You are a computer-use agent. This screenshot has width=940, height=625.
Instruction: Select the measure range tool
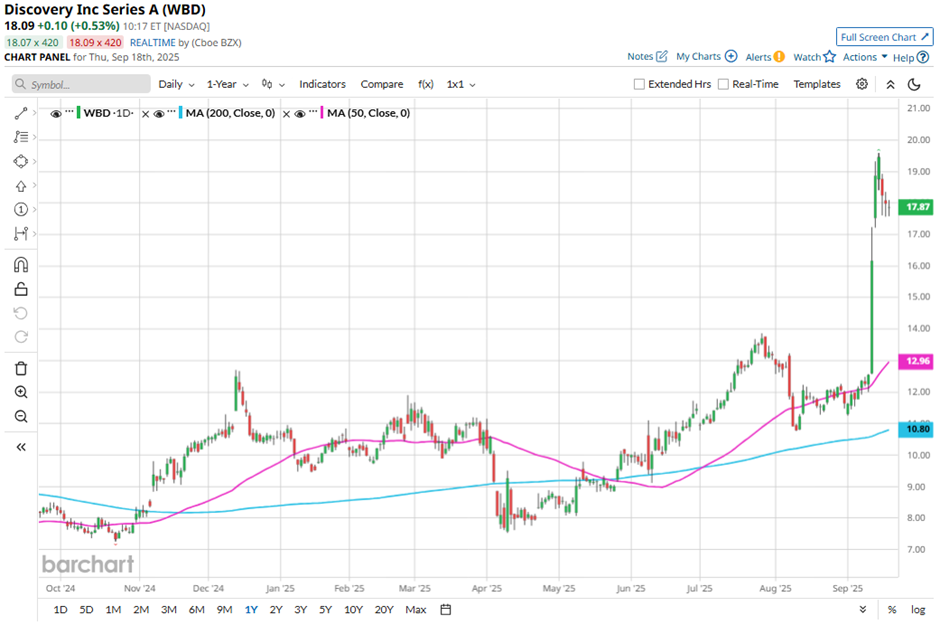21,233
